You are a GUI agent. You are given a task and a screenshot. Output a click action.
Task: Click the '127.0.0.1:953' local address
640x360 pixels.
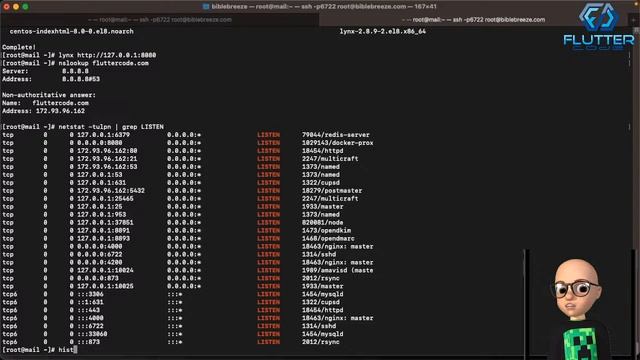[x=102, y=214]
